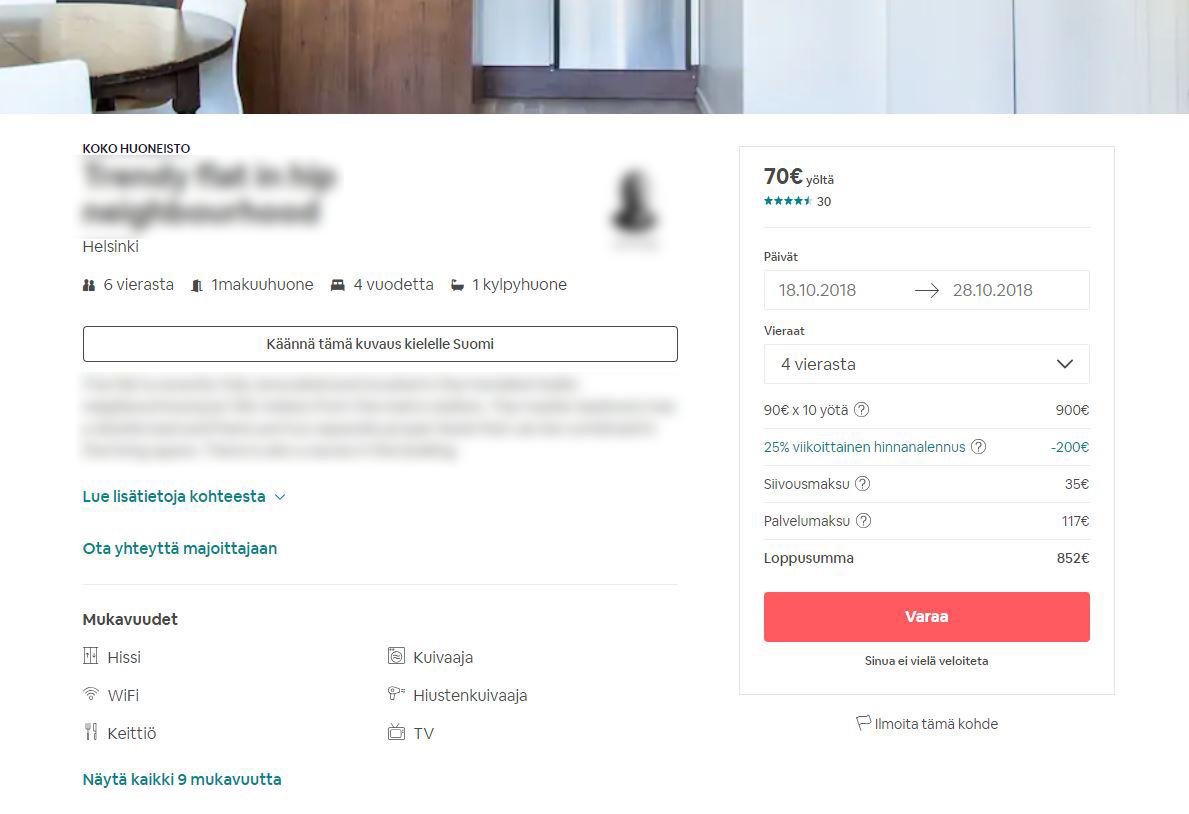Click the Hiustenkuivaaja hair dryer icon
This screenshot has width=1189, height=814.
tap(396, 693)
